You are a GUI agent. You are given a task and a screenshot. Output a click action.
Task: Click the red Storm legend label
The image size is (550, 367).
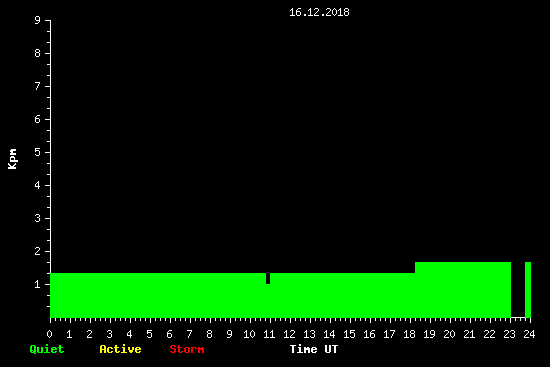point(187,349)
